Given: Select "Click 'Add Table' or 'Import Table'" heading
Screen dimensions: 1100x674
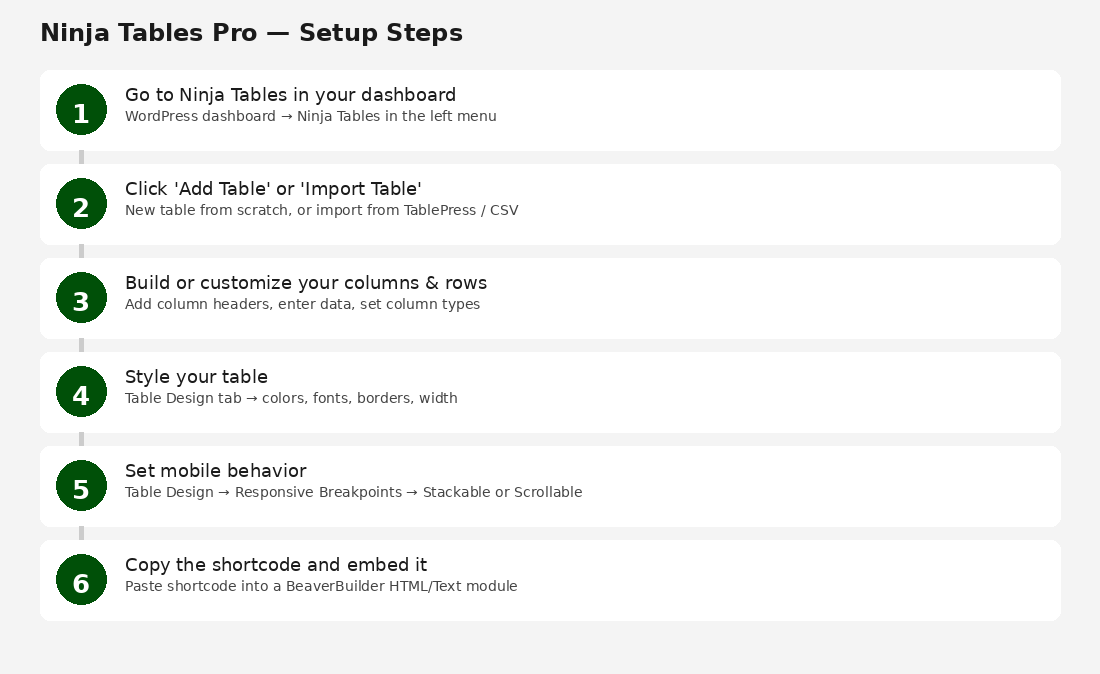Looking at the screenshot, I should 273,189.
